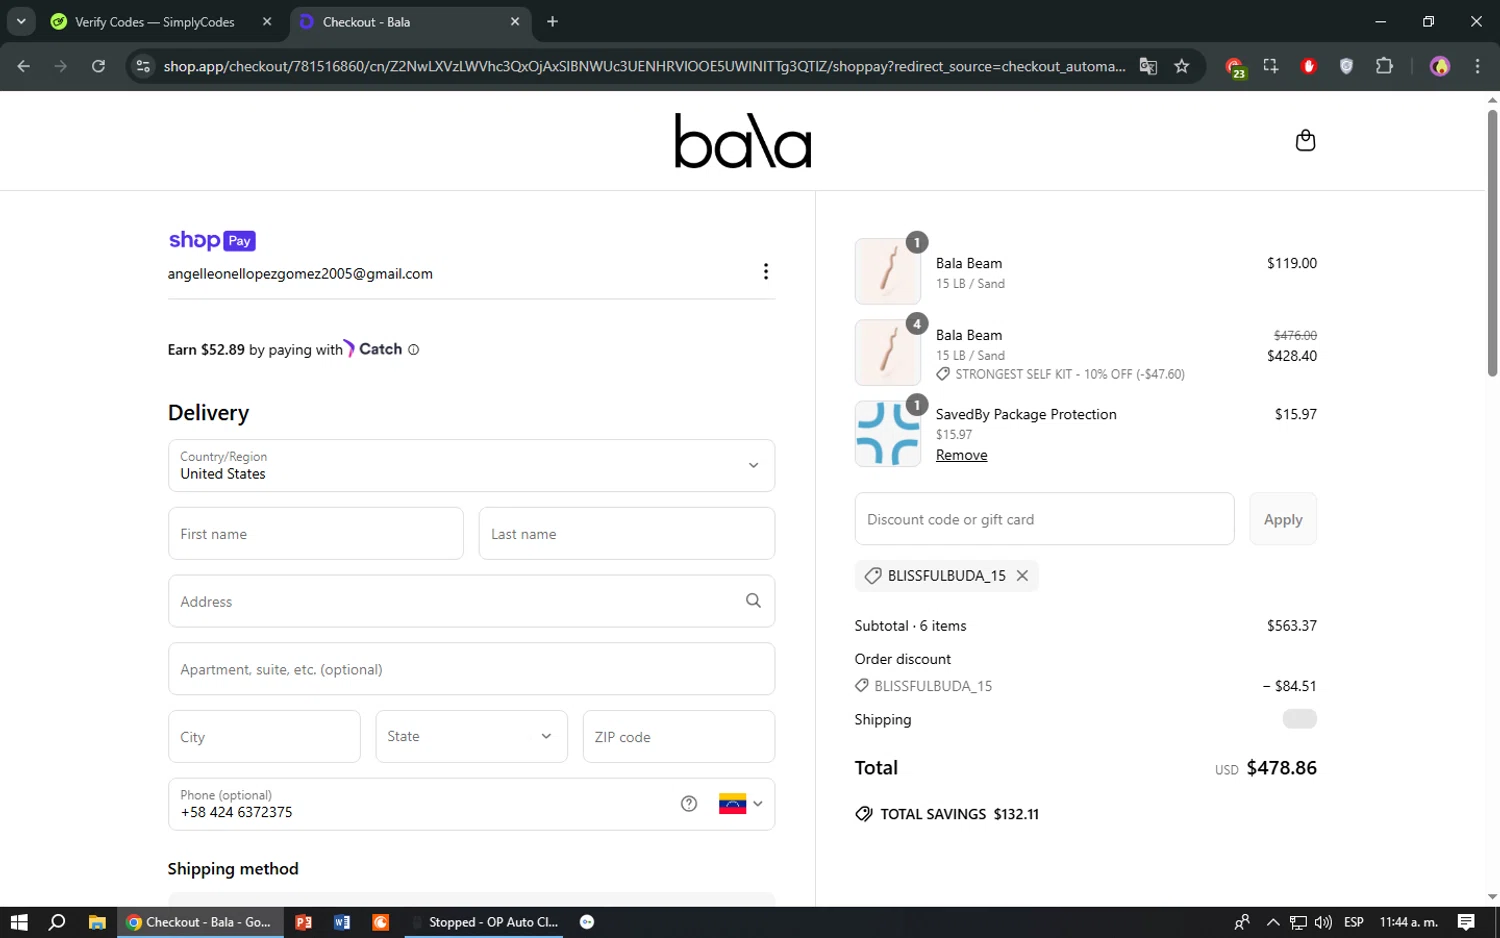Click the TOTAL SAVINGS $132.11 text
Viewport: 1500px width, 938px height.
point(959,814)
